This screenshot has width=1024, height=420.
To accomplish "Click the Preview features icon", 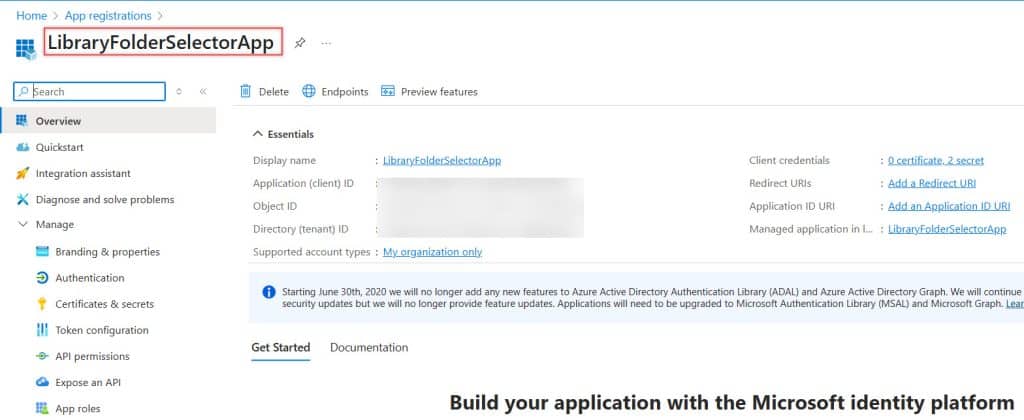I will click(x=388, y=91).
